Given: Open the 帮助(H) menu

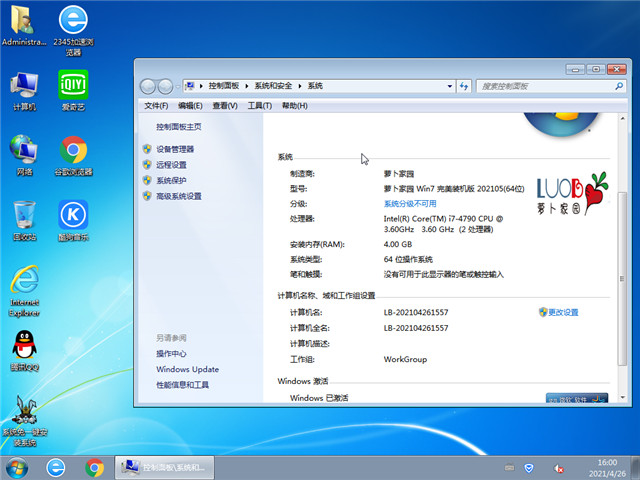Looking at the screenshot, I should [295, 106].
